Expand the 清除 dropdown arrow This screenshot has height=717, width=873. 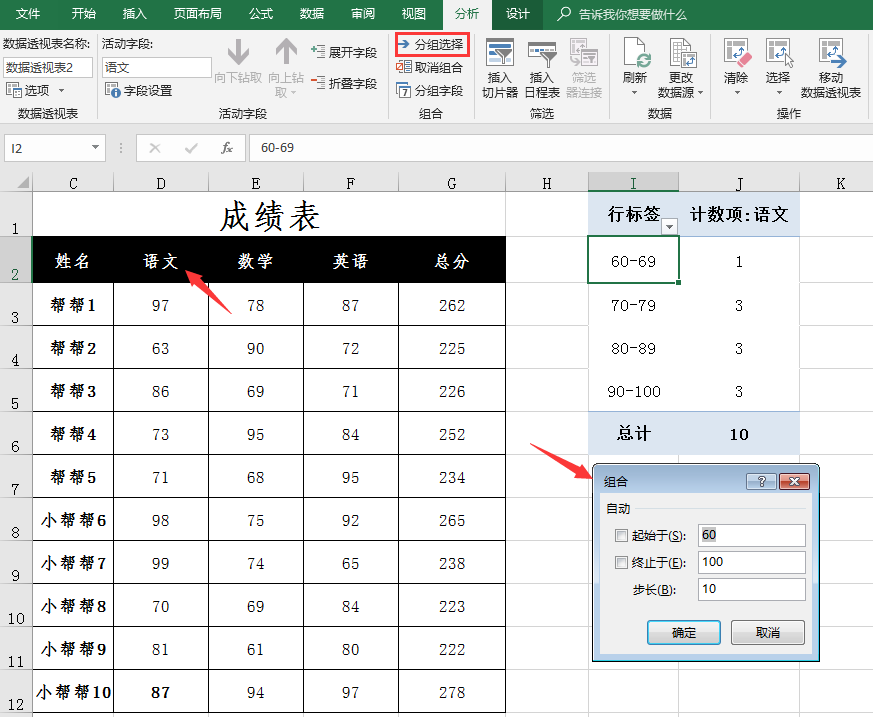(x=737, y=92)
